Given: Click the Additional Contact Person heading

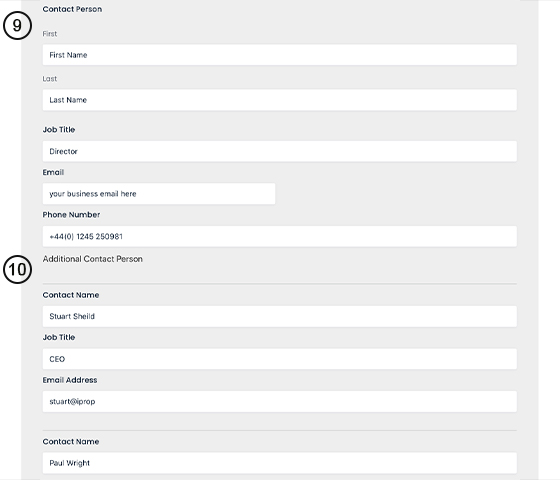Looking at the screenshot, I should pos(92,259).
